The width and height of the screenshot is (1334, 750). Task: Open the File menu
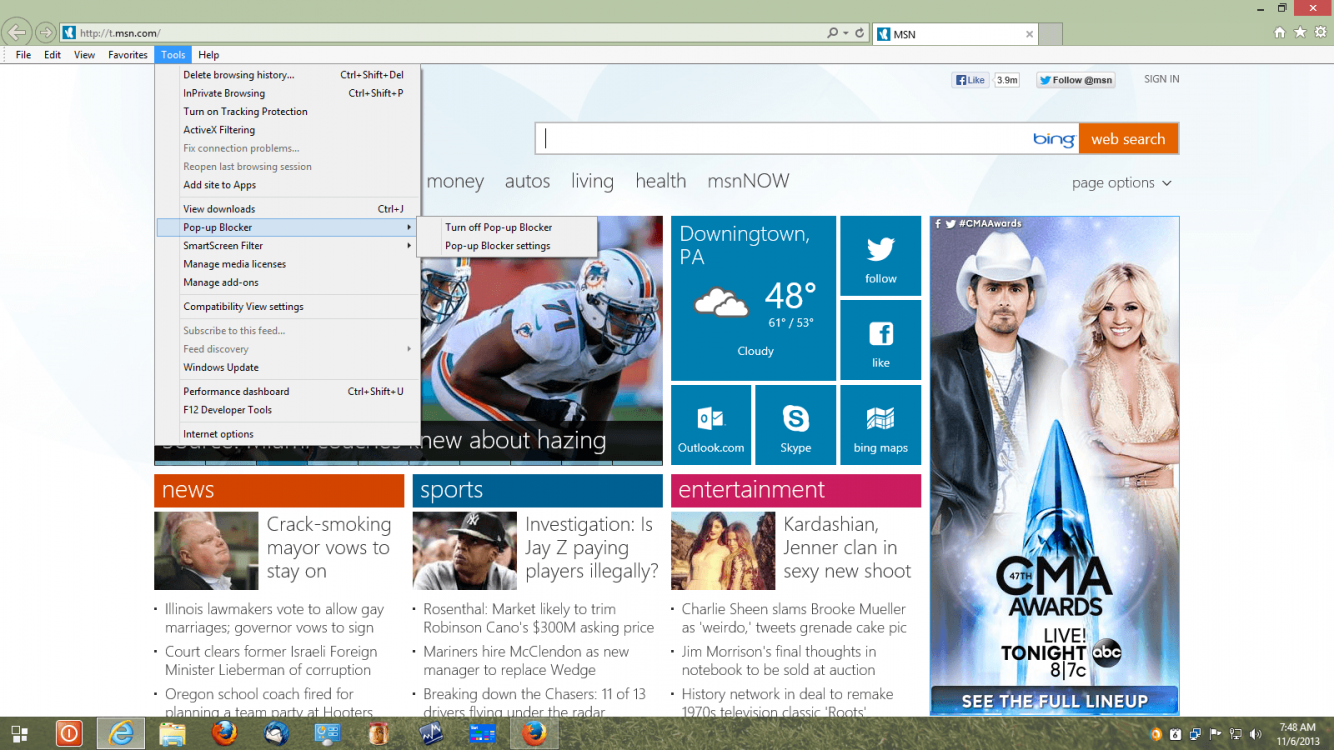[x=23, y=55]
